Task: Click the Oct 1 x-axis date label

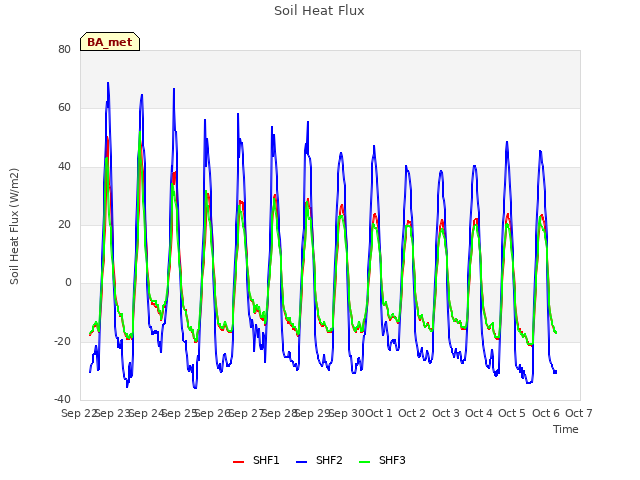Action: coord(378,413)
